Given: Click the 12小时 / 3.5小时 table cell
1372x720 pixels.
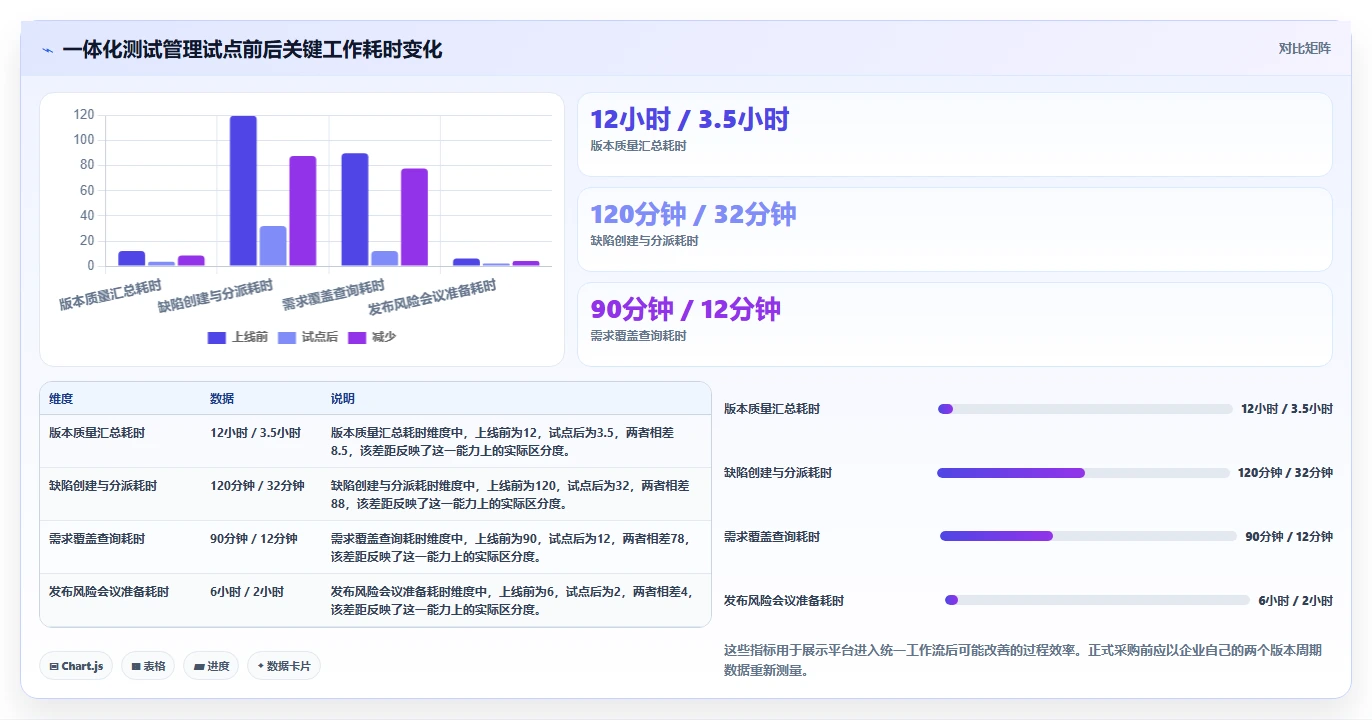Looking at the screenshot, I should (x=256, y=433).
